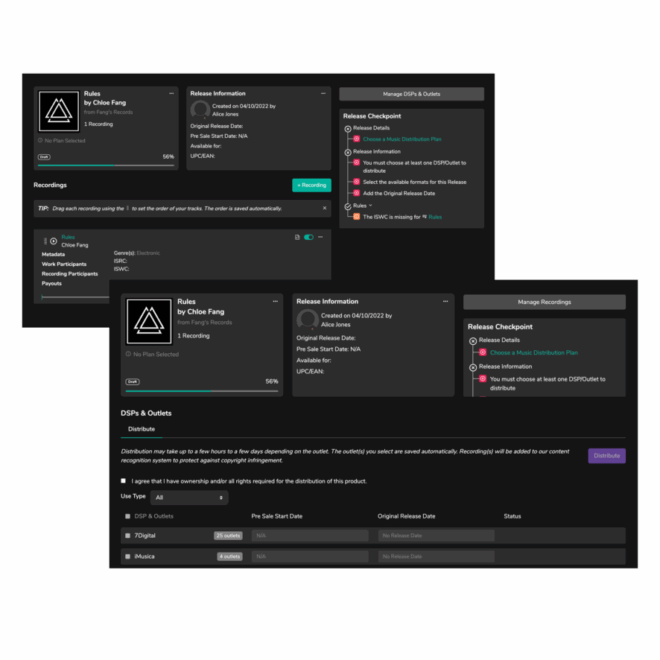Click the Draft badge in the back window
Viewport: 660px width, 660px height.
(44, 157)
